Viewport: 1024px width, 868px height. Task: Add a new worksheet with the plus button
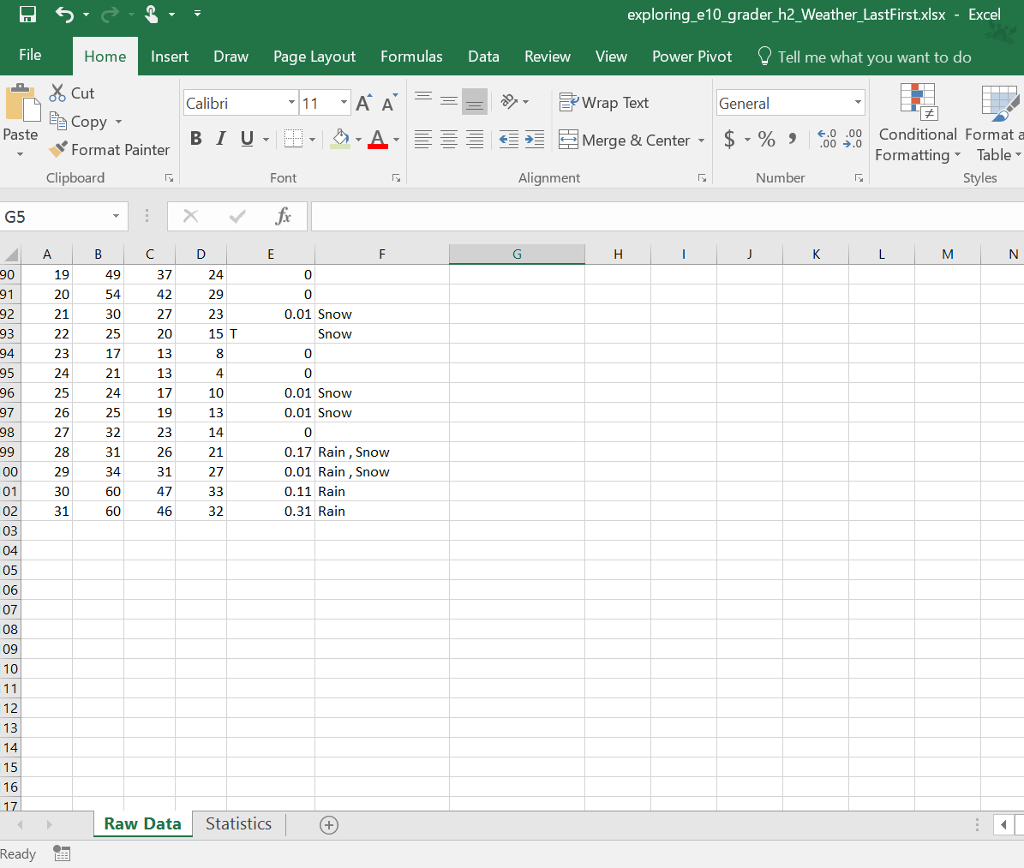point(328,824)
